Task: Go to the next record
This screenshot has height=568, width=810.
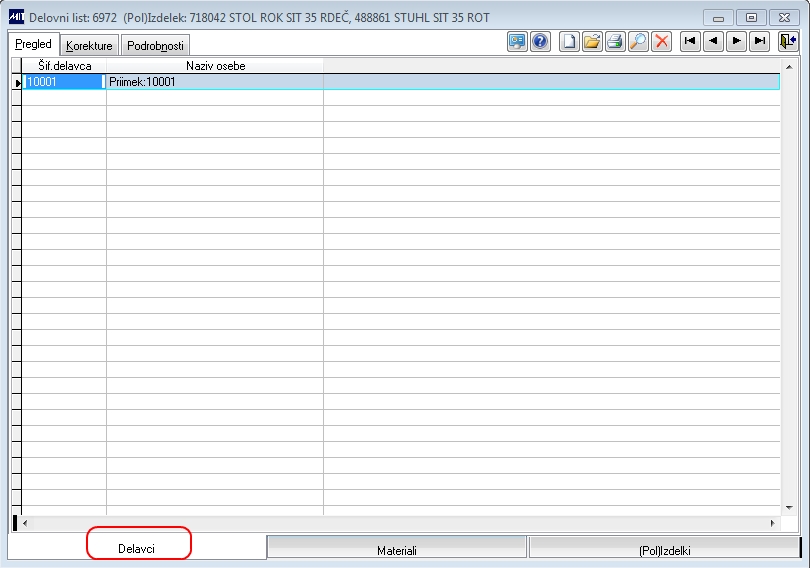Action: coord(737,42)
